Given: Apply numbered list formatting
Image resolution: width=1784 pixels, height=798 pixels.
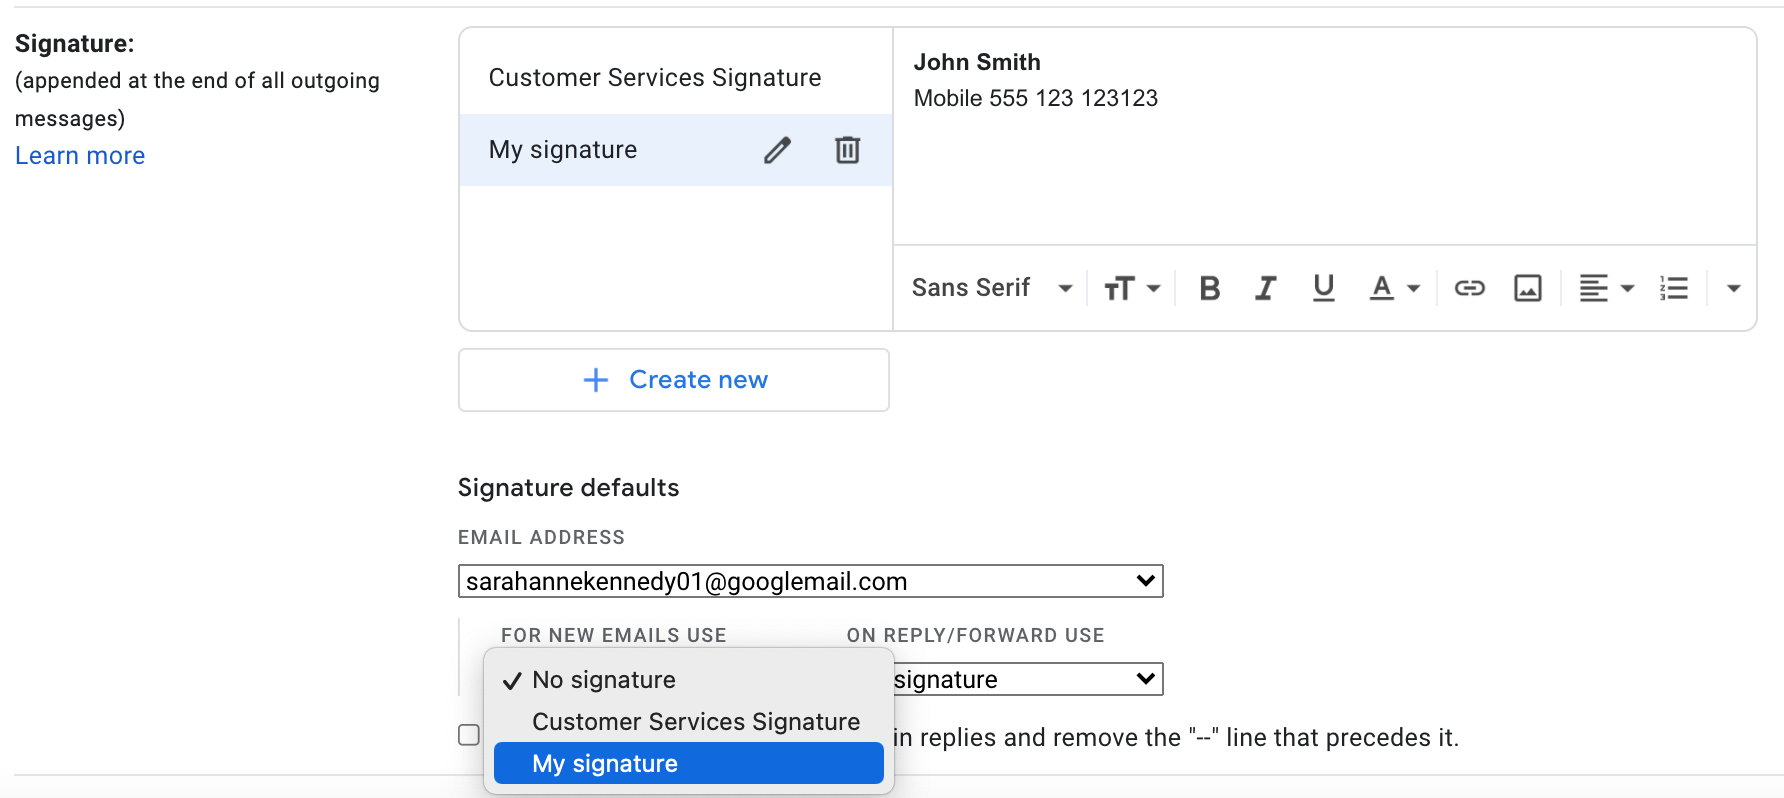Looking at the screenshot, I should click(x=1674, y=288).
